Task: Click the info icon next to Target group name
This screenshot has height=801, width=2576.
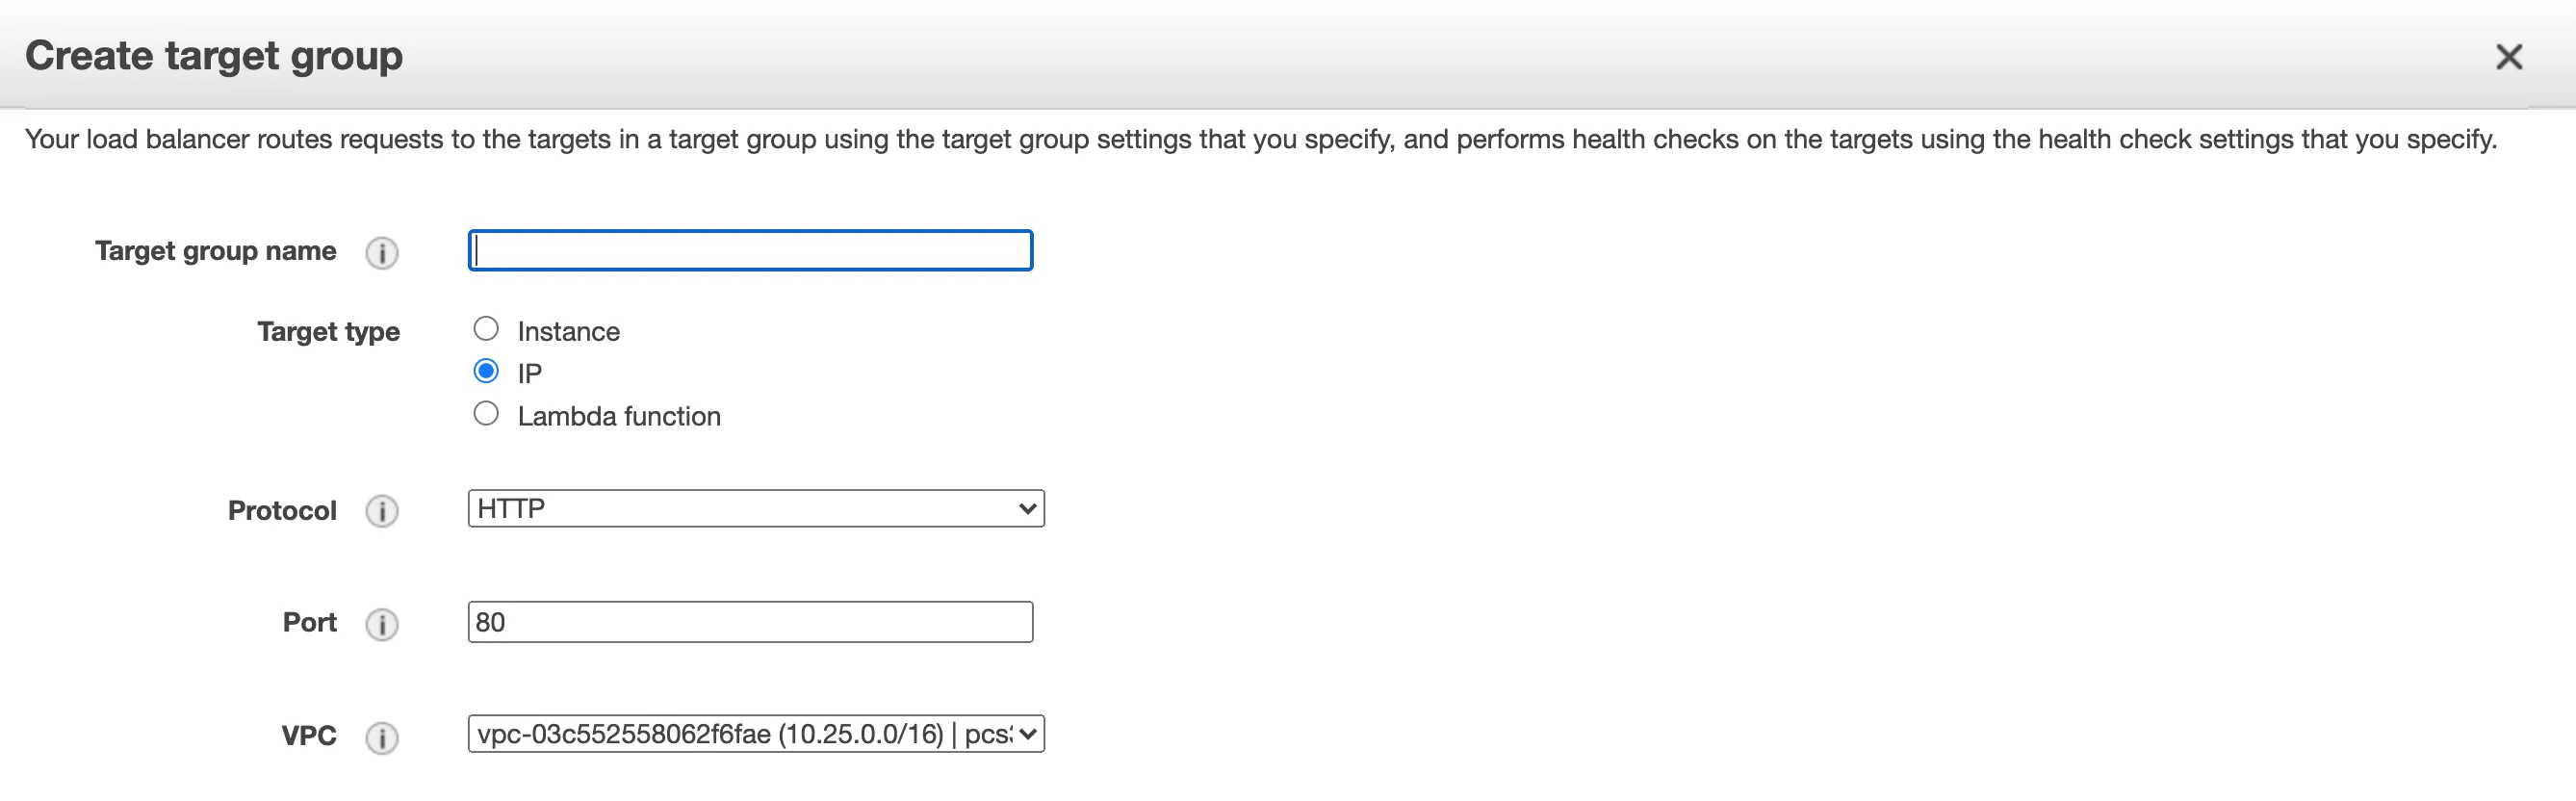Action: click(381, 253)
